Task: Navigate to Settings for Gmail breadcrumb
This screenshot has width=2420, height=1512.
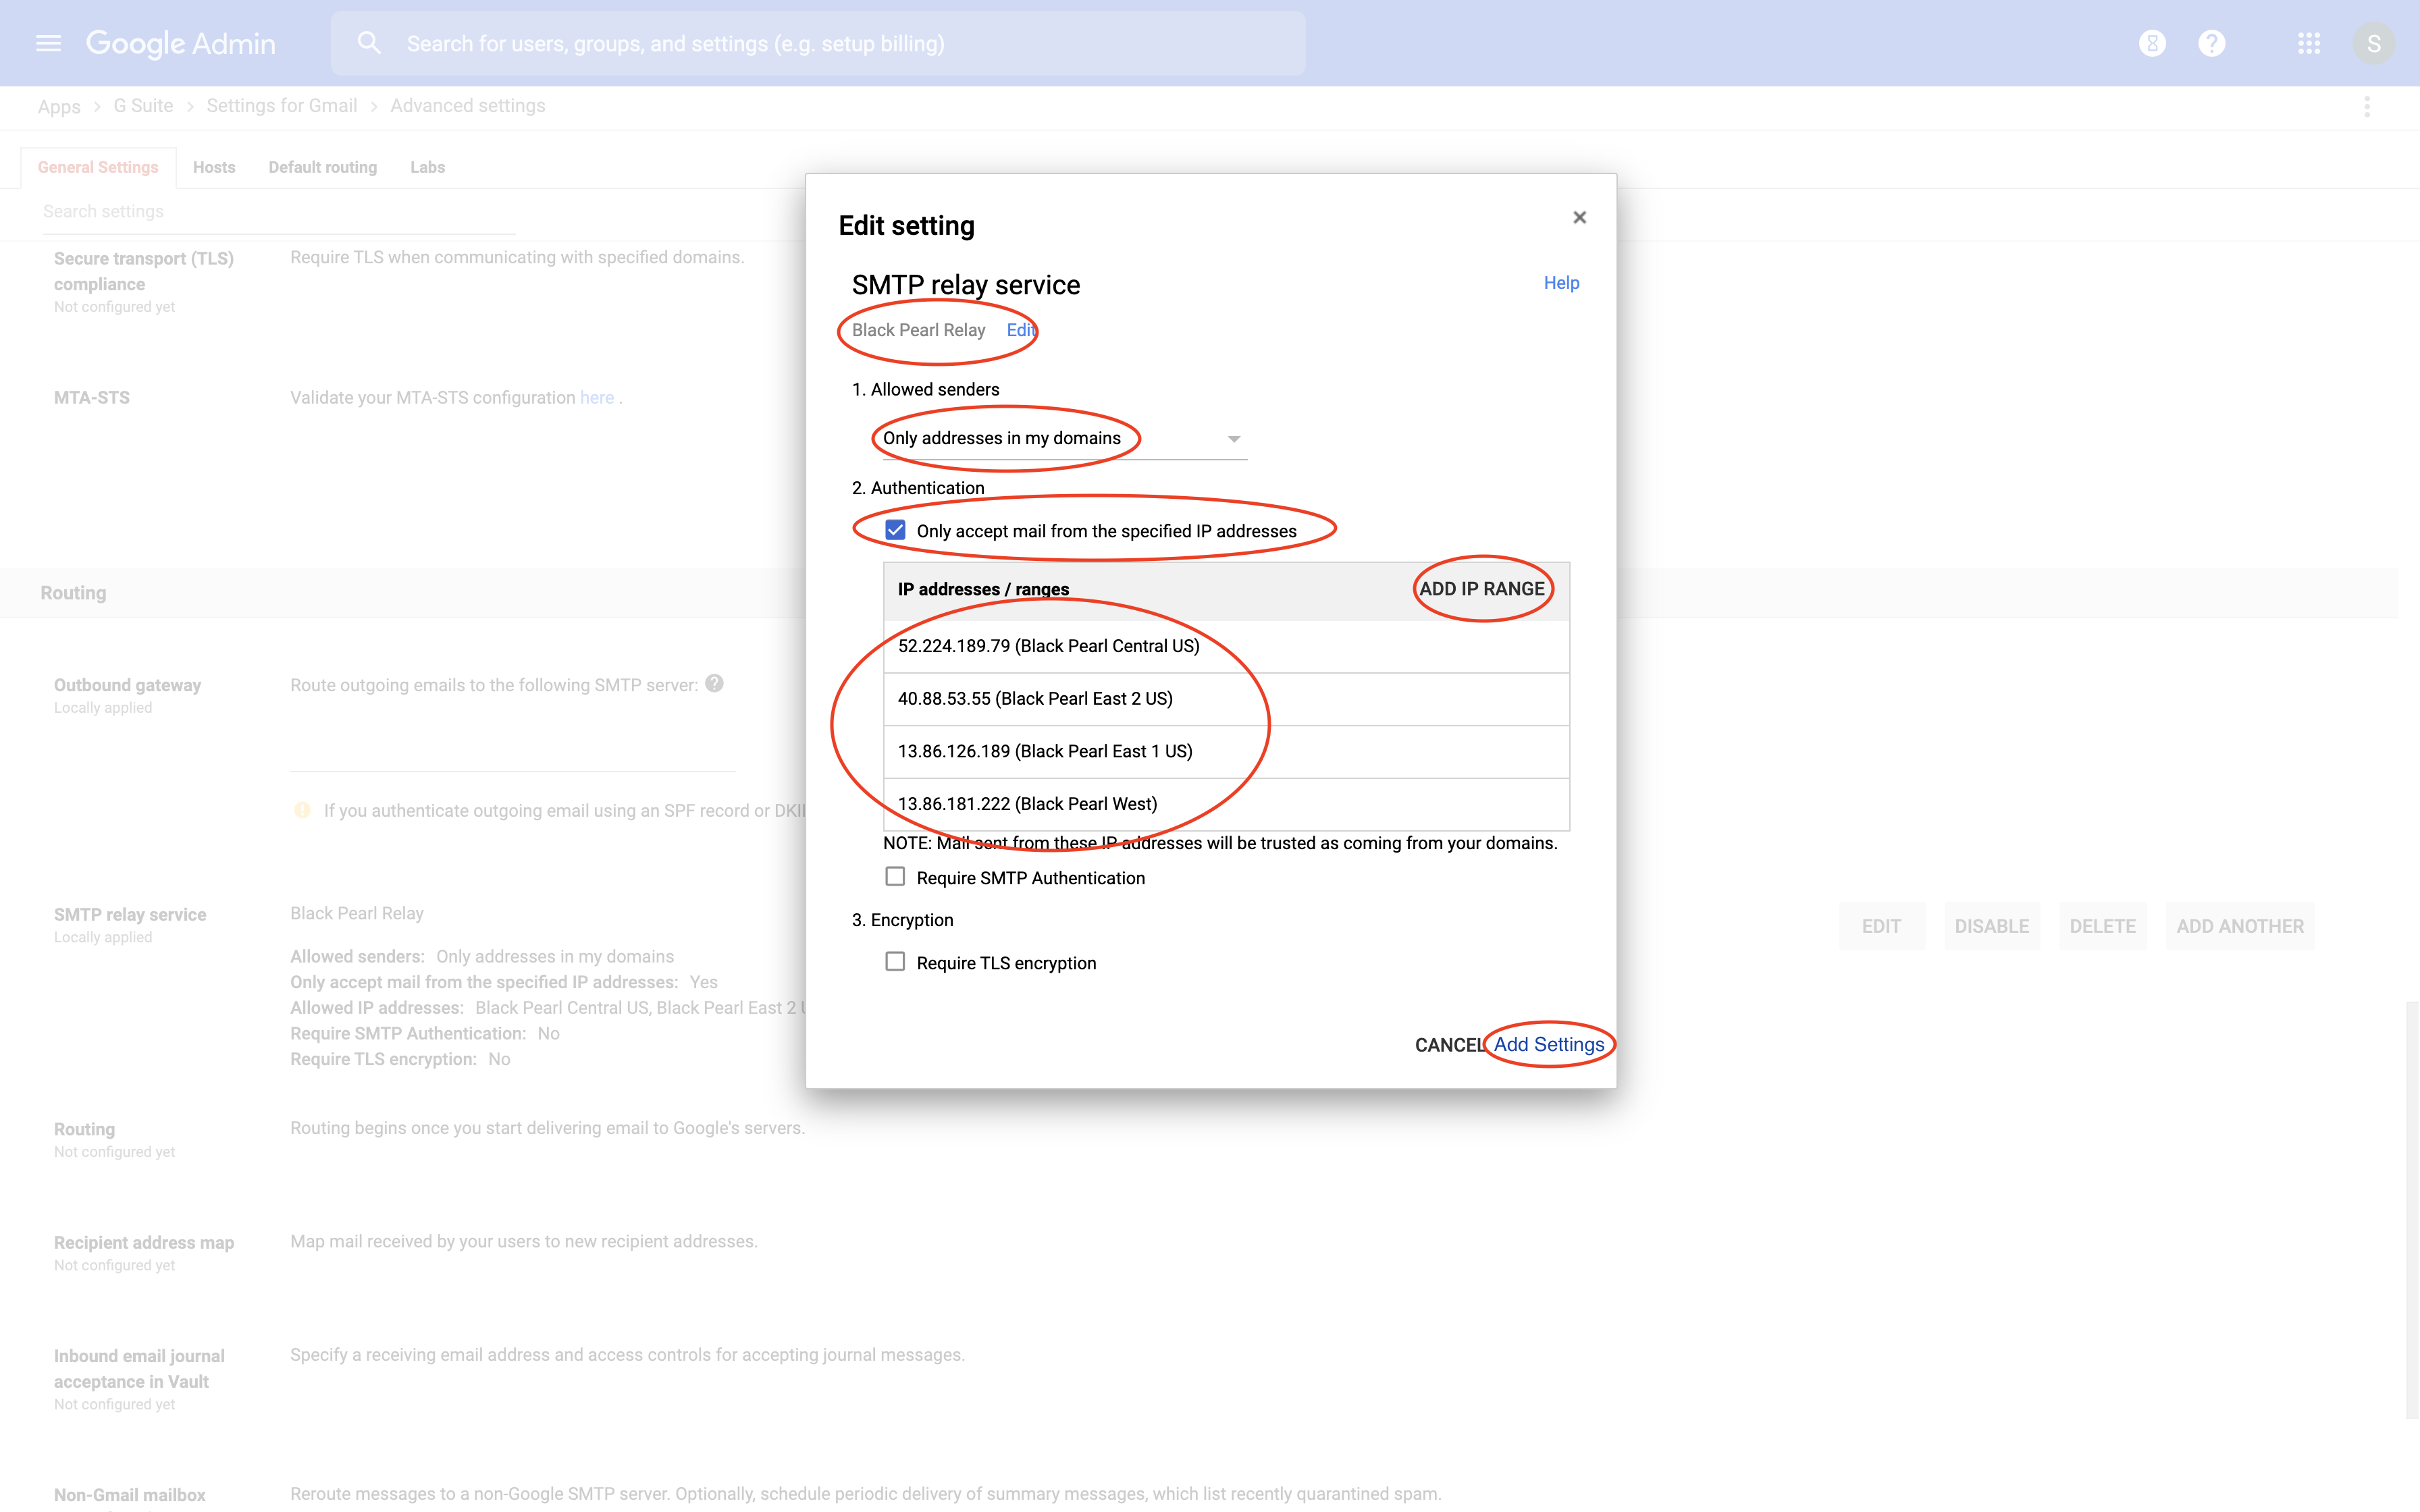Action: point(281,106)
